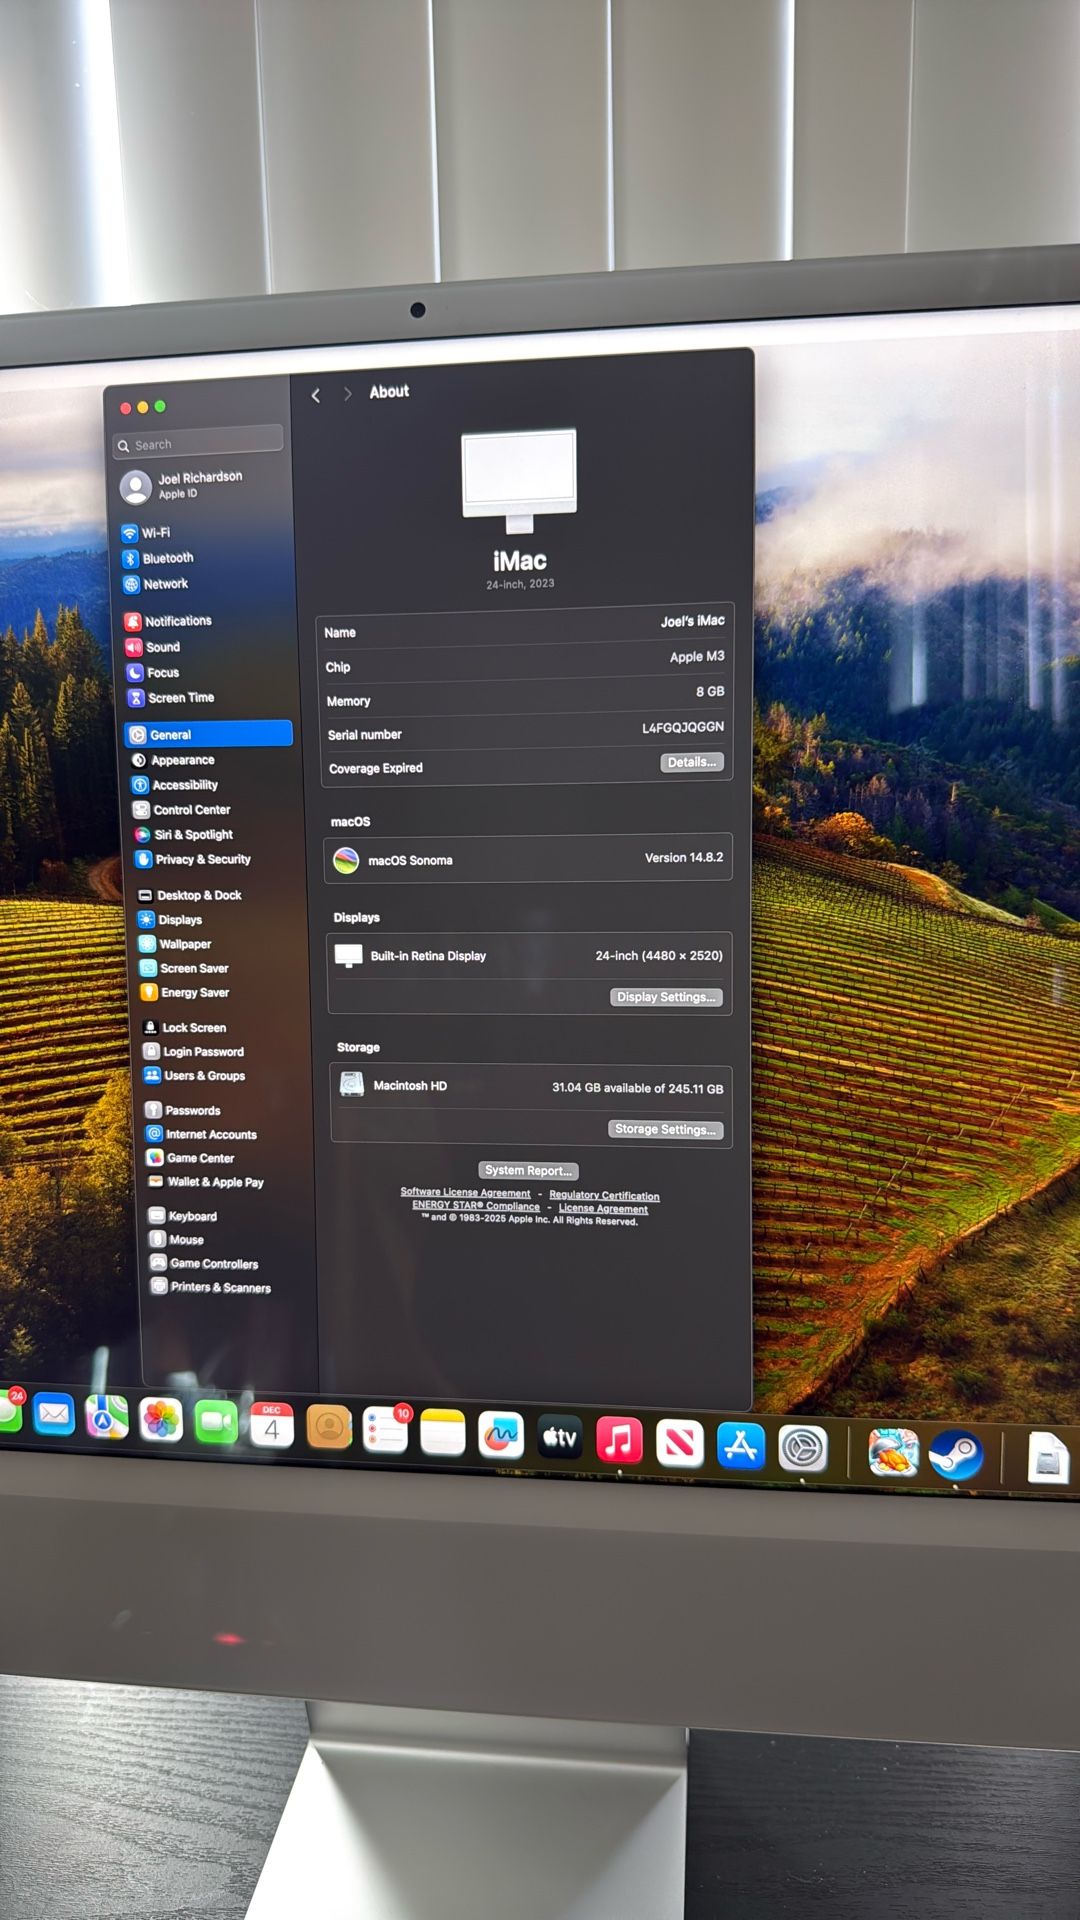Viewport: 1080px width, 1920px height.
Task: Open Game Center settings
Action: [x=199, y=1158]
